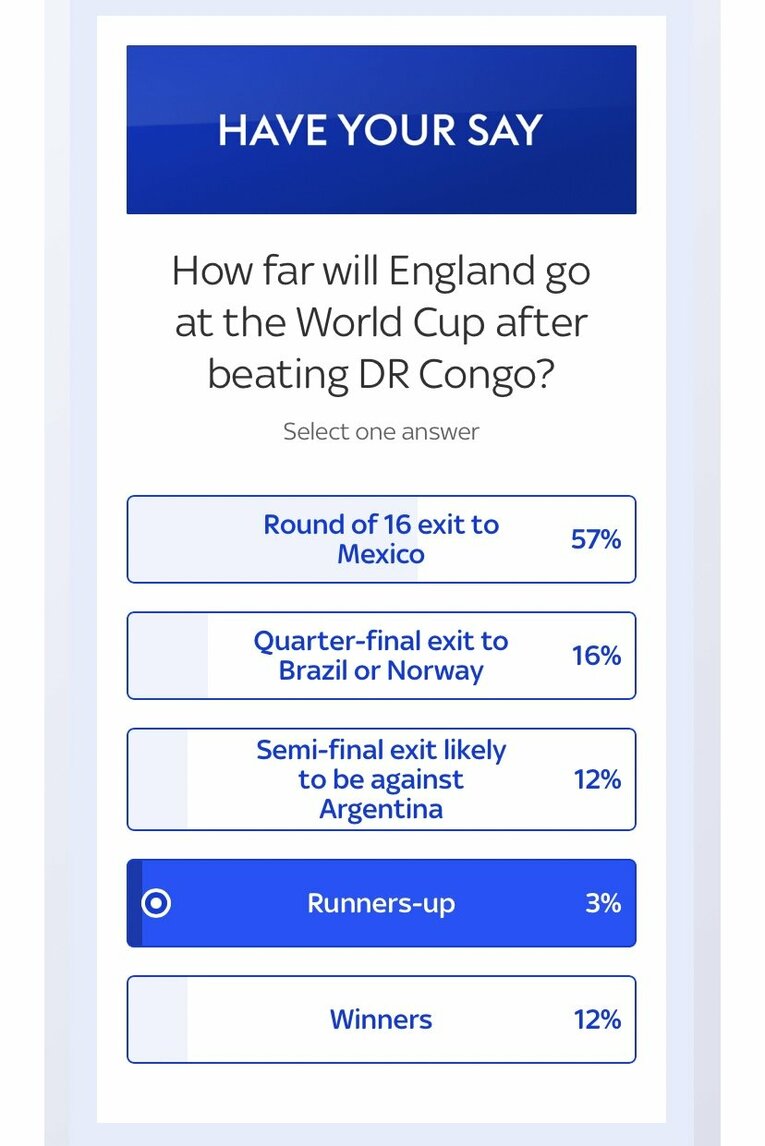This screenshot has height=1146, width=765.
Task: Click the 16% result percentage
Action: [x=596, y=655]
